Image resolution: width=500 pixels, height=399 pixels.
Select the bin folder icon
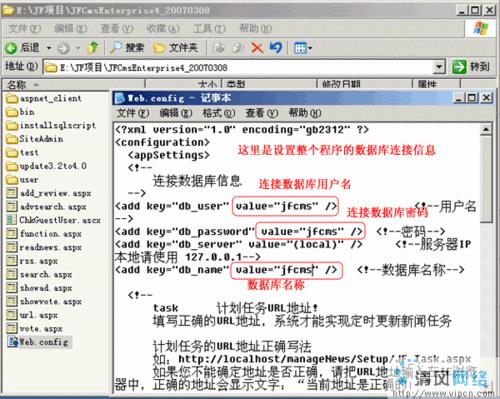point(12,112)
